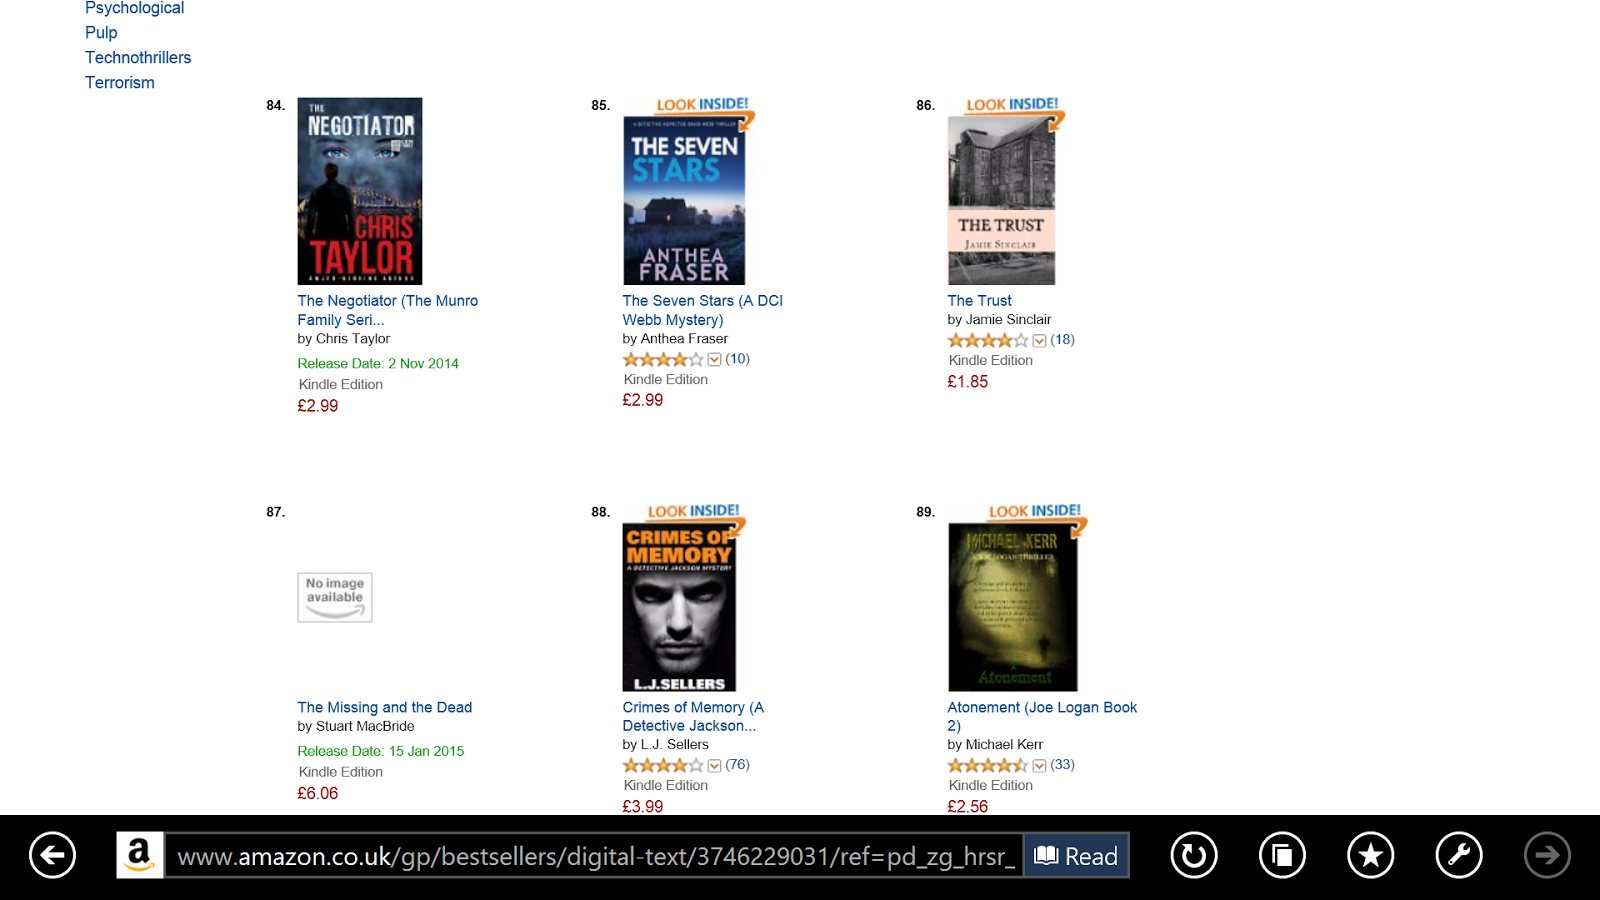The image size is (1600, 900).
Task: Refresh the page using the reload icon
Action: pyautogui.click(x=1194, y=856)
